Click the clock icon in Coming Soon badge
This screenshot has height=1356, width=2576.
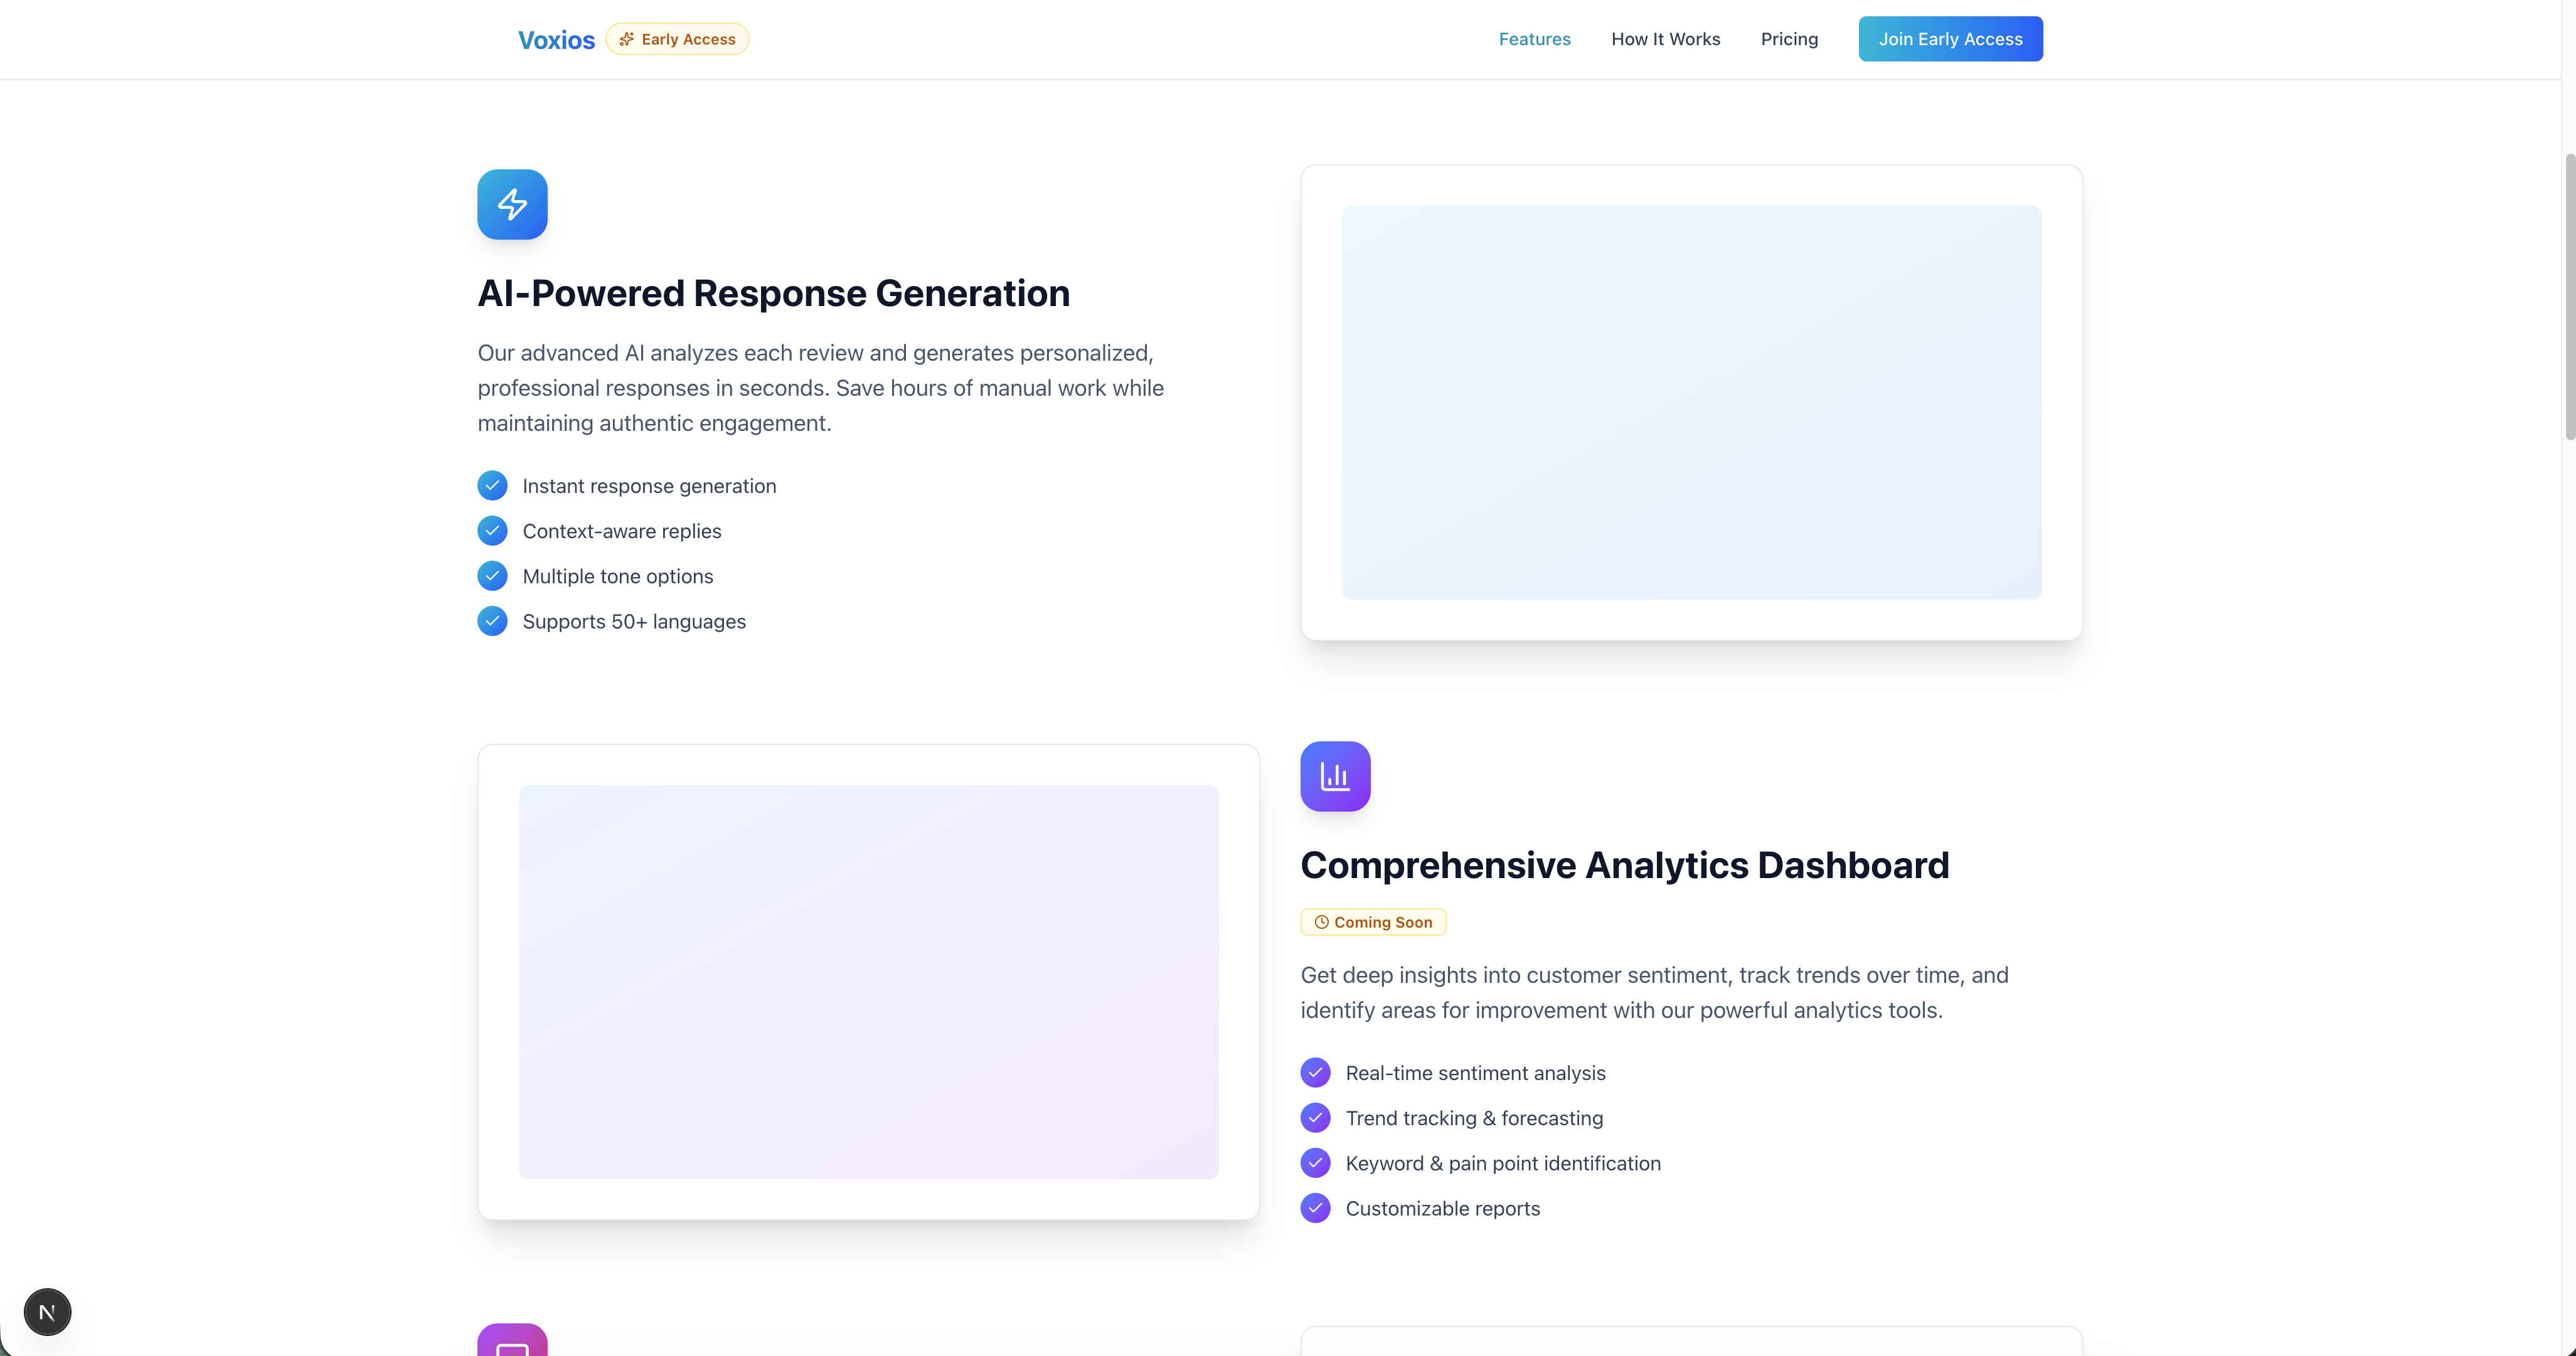click(x=1321, y=922)
